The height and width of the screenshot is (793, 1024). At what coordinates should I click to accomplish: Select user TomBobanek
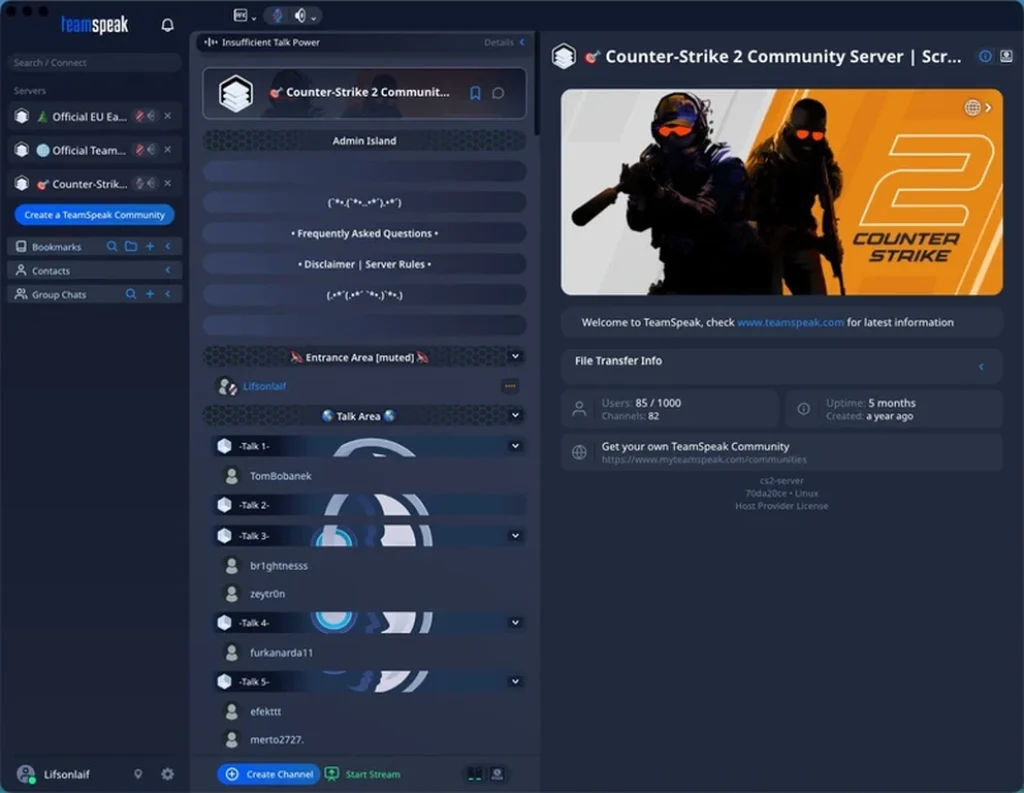point(281,476)
